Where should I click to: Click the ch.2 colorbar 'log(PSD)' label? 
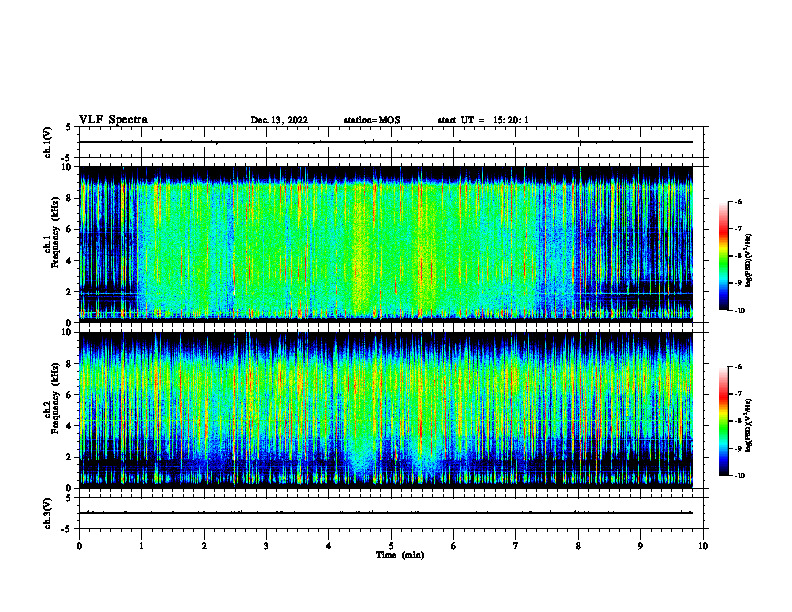749,425
